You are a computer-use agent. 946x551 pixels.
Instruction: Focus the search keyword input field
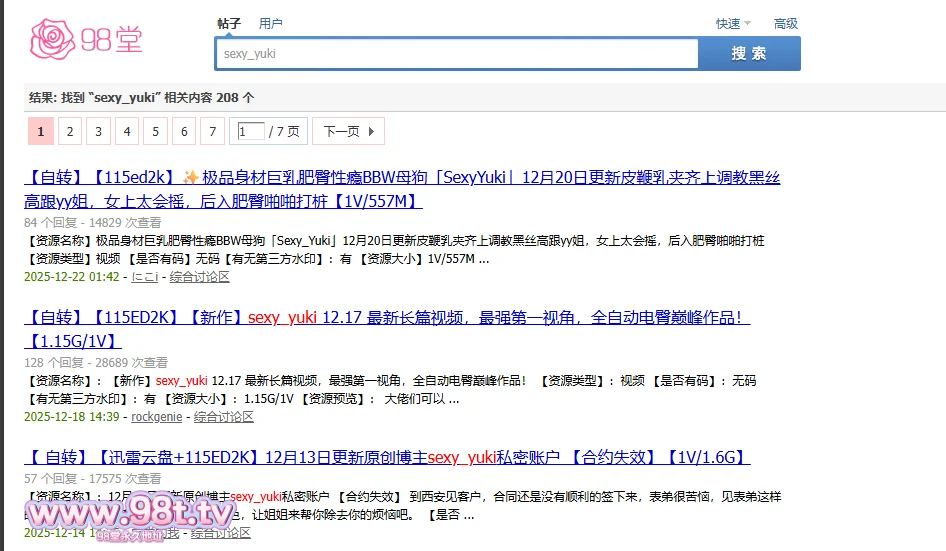(x=456, y=54)
